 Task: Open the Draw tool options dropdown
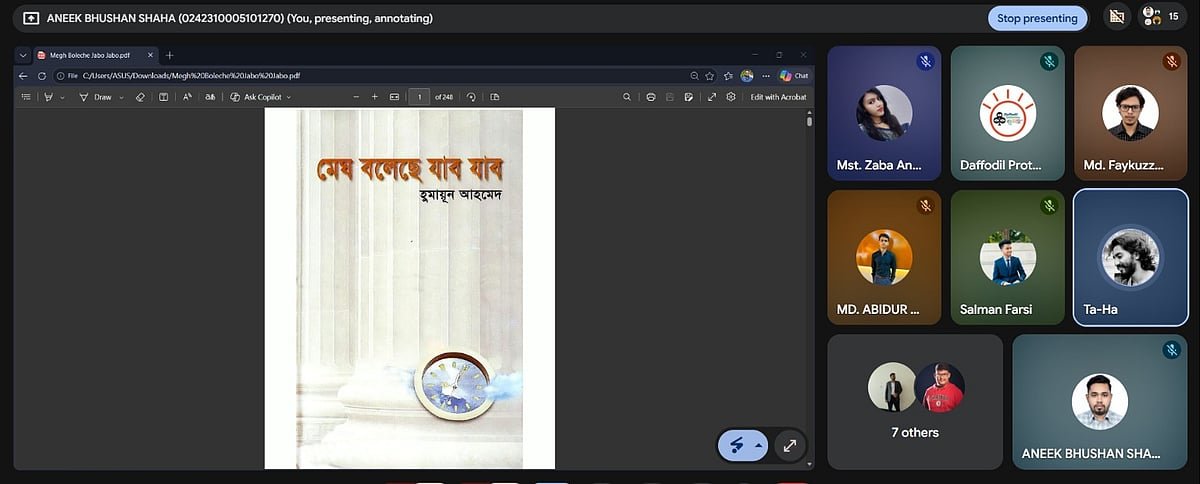coord(121,97)
